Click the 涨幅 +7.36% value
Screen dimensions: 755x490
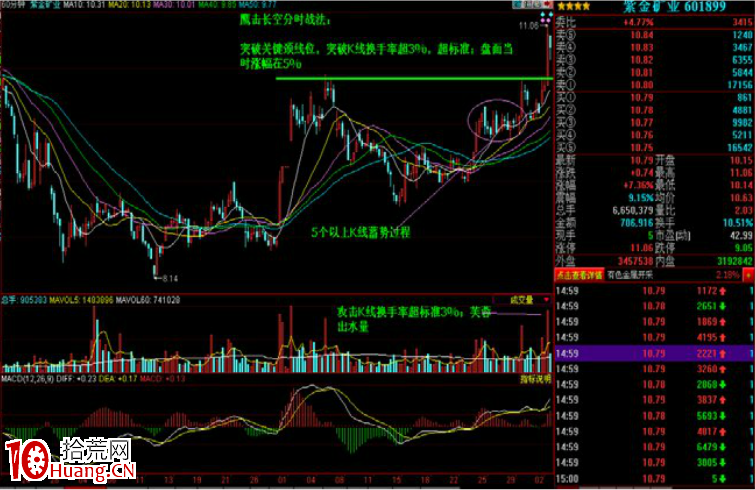(x=638, y=185)
